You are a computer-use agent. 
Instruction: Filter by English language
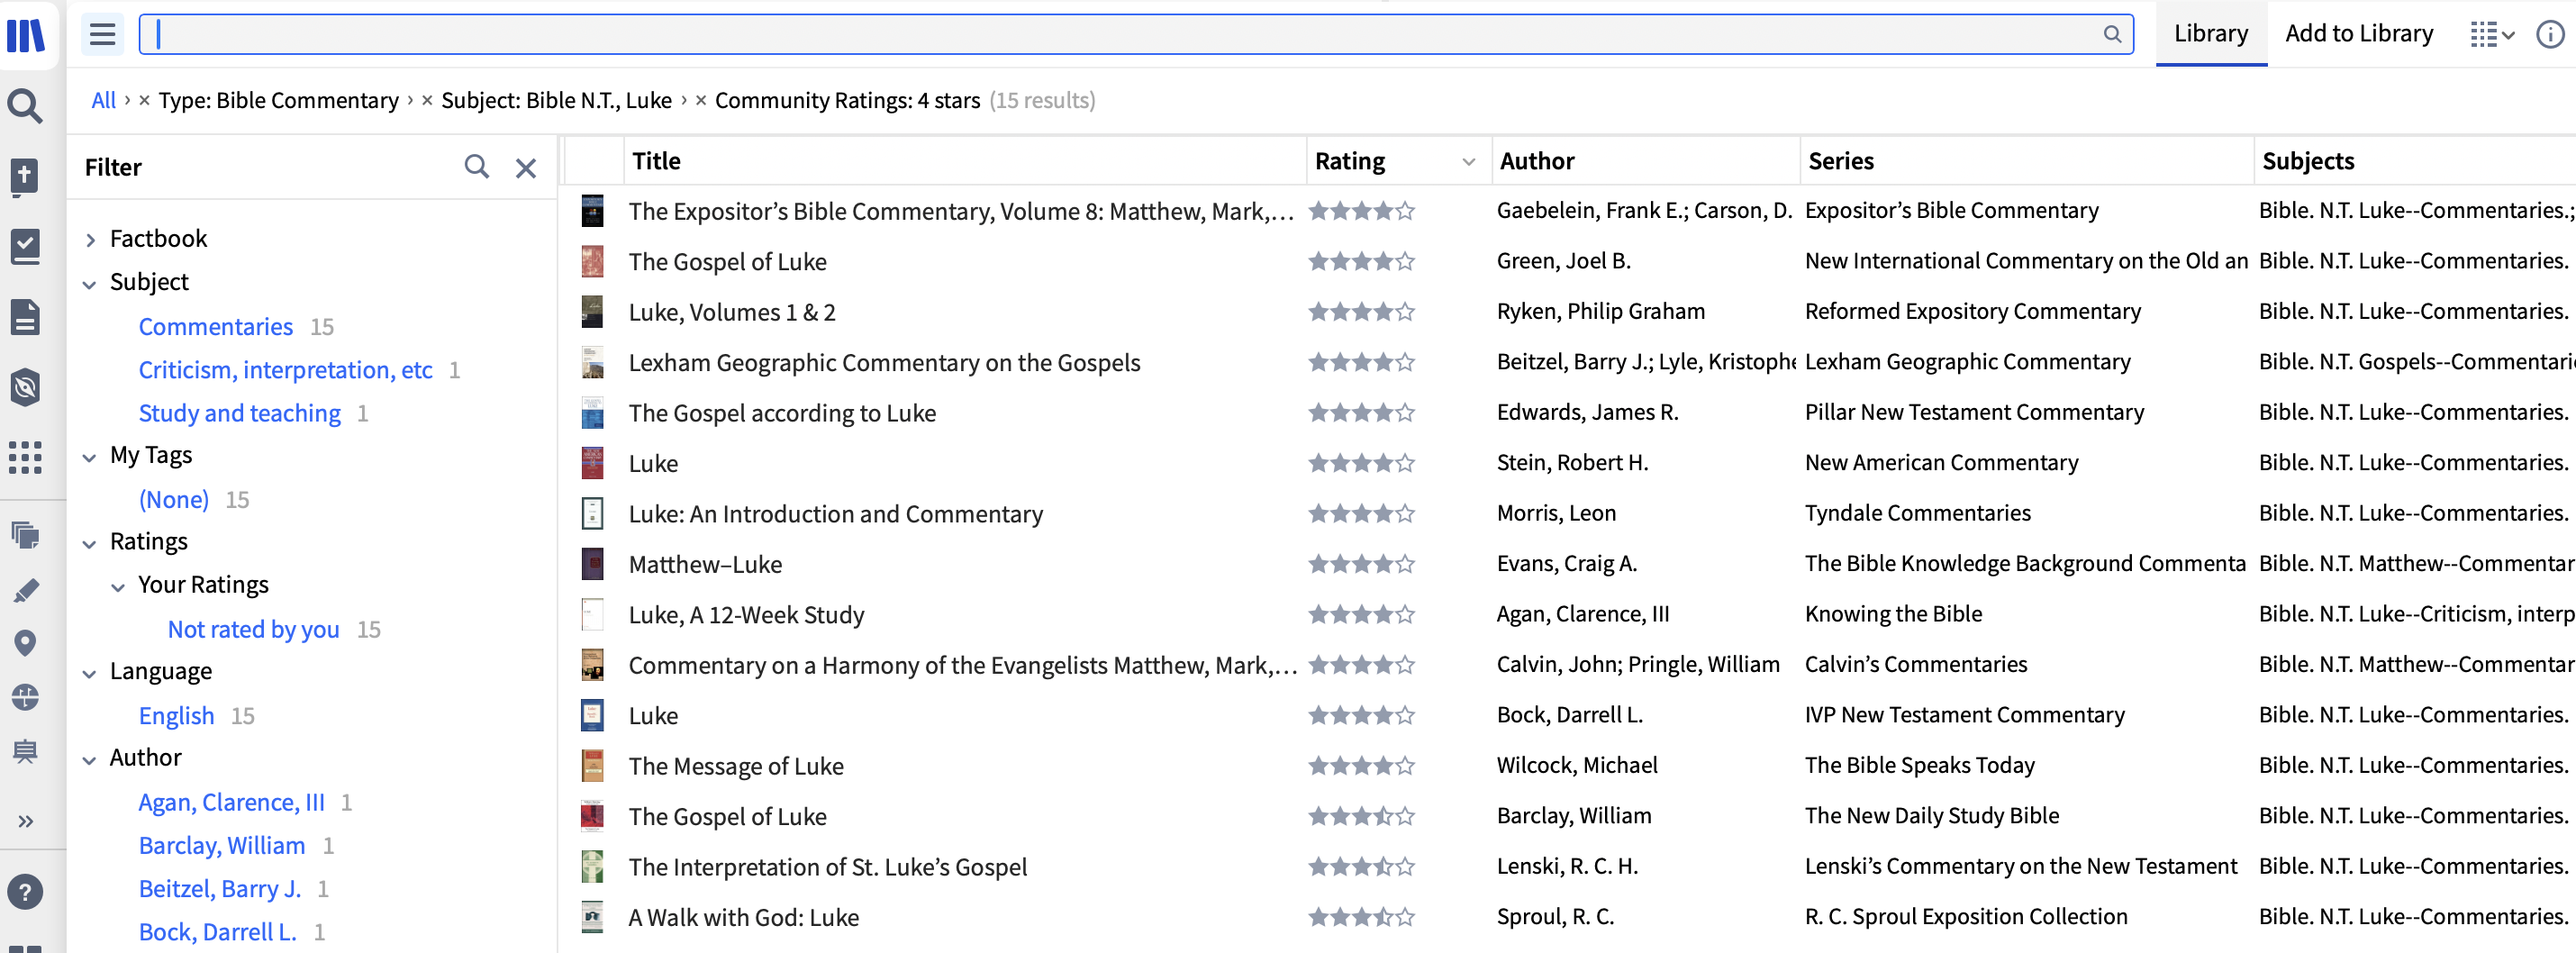point(176,716)
